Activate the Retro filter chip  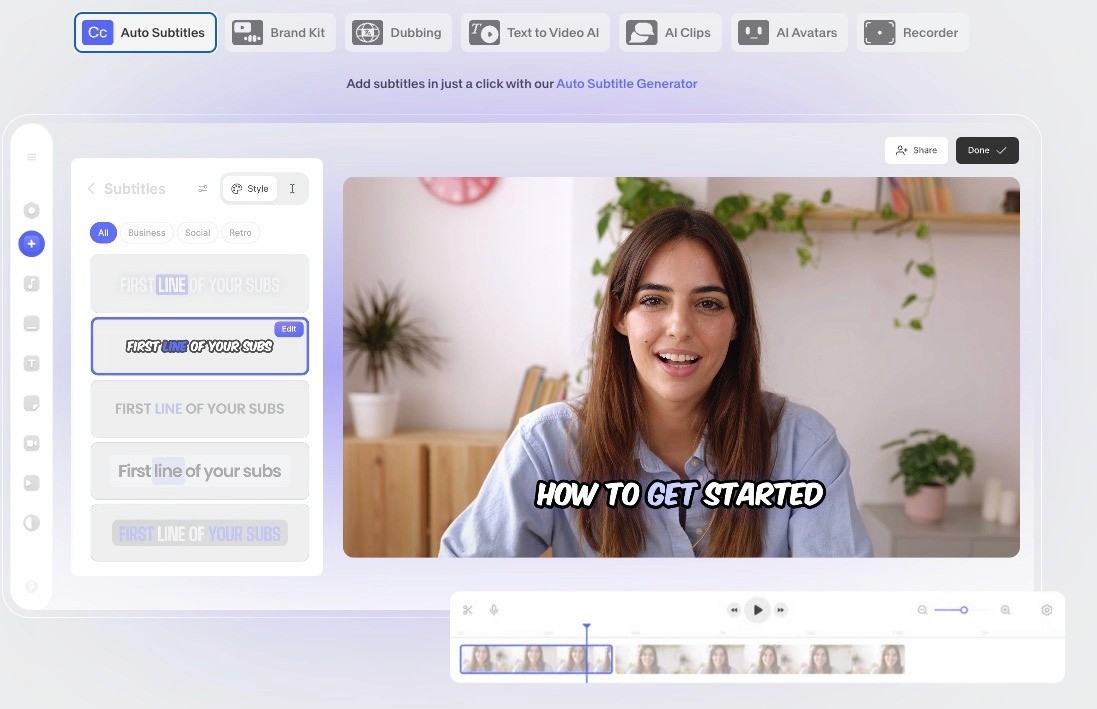point(240,232)
